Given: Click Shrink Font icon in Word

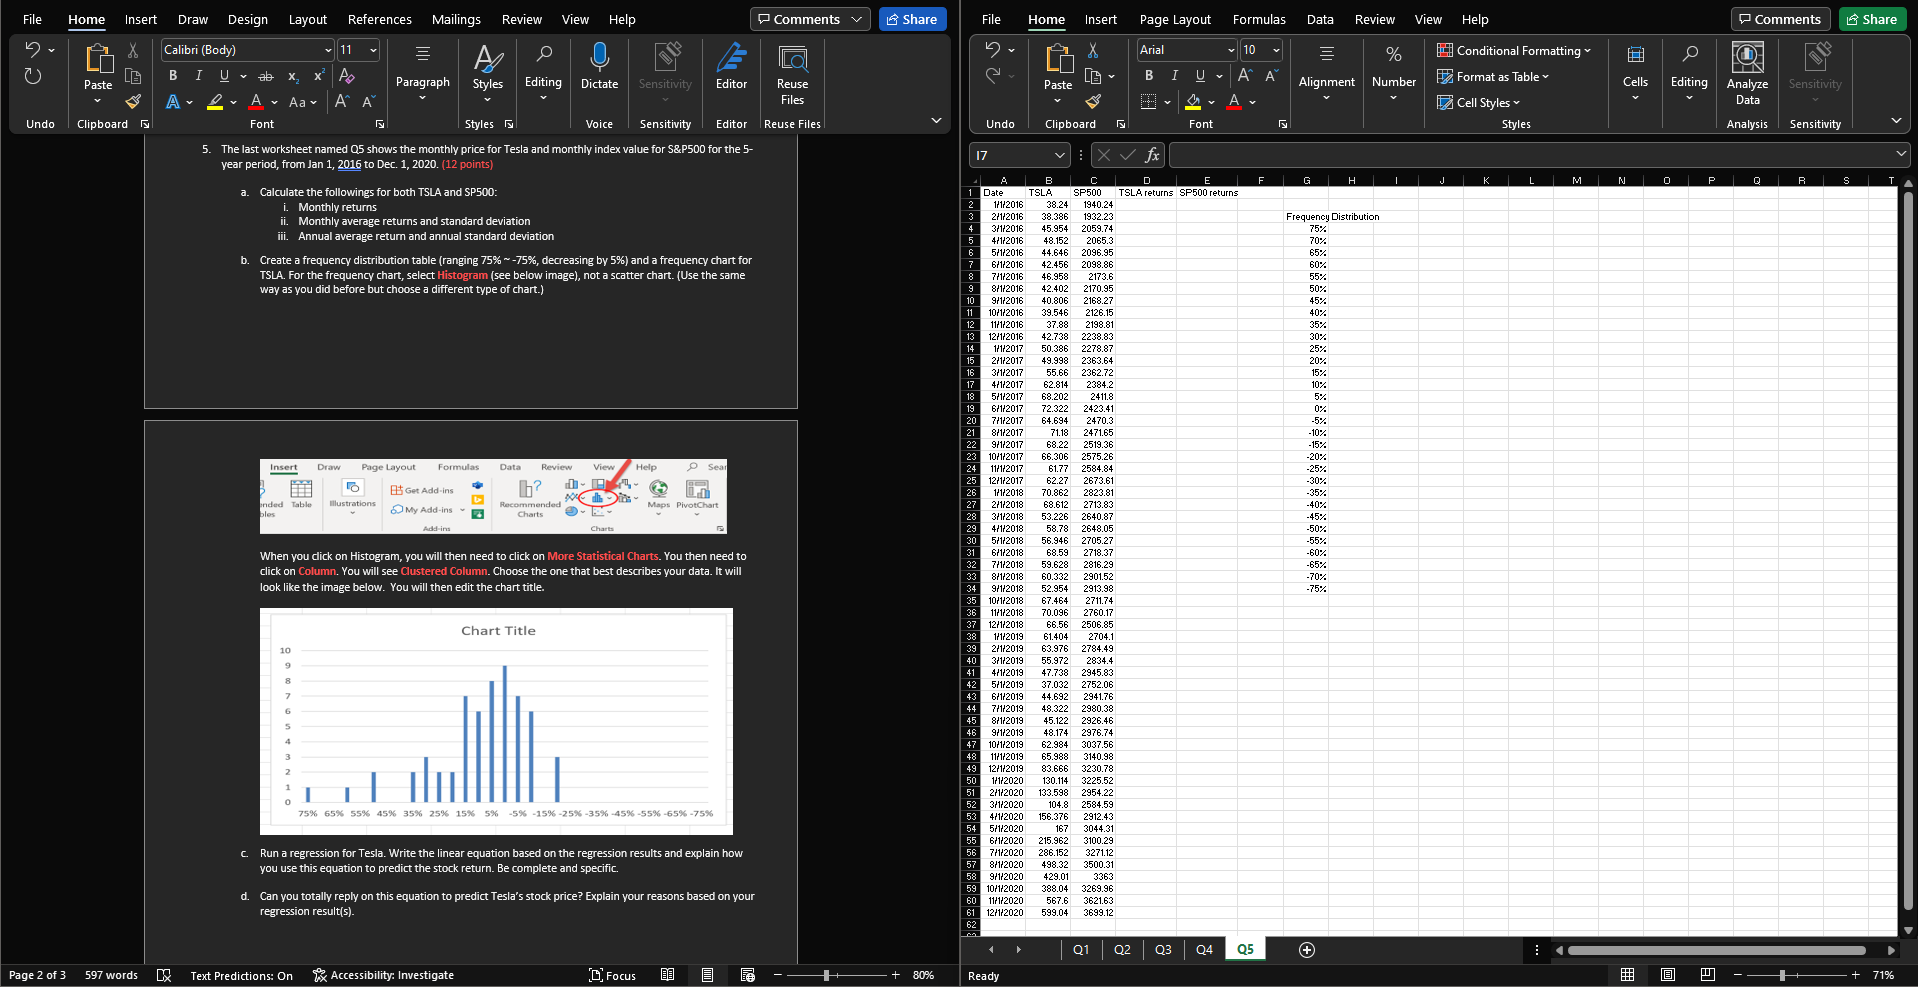Looking at the screenshot, I should [368, 102].
